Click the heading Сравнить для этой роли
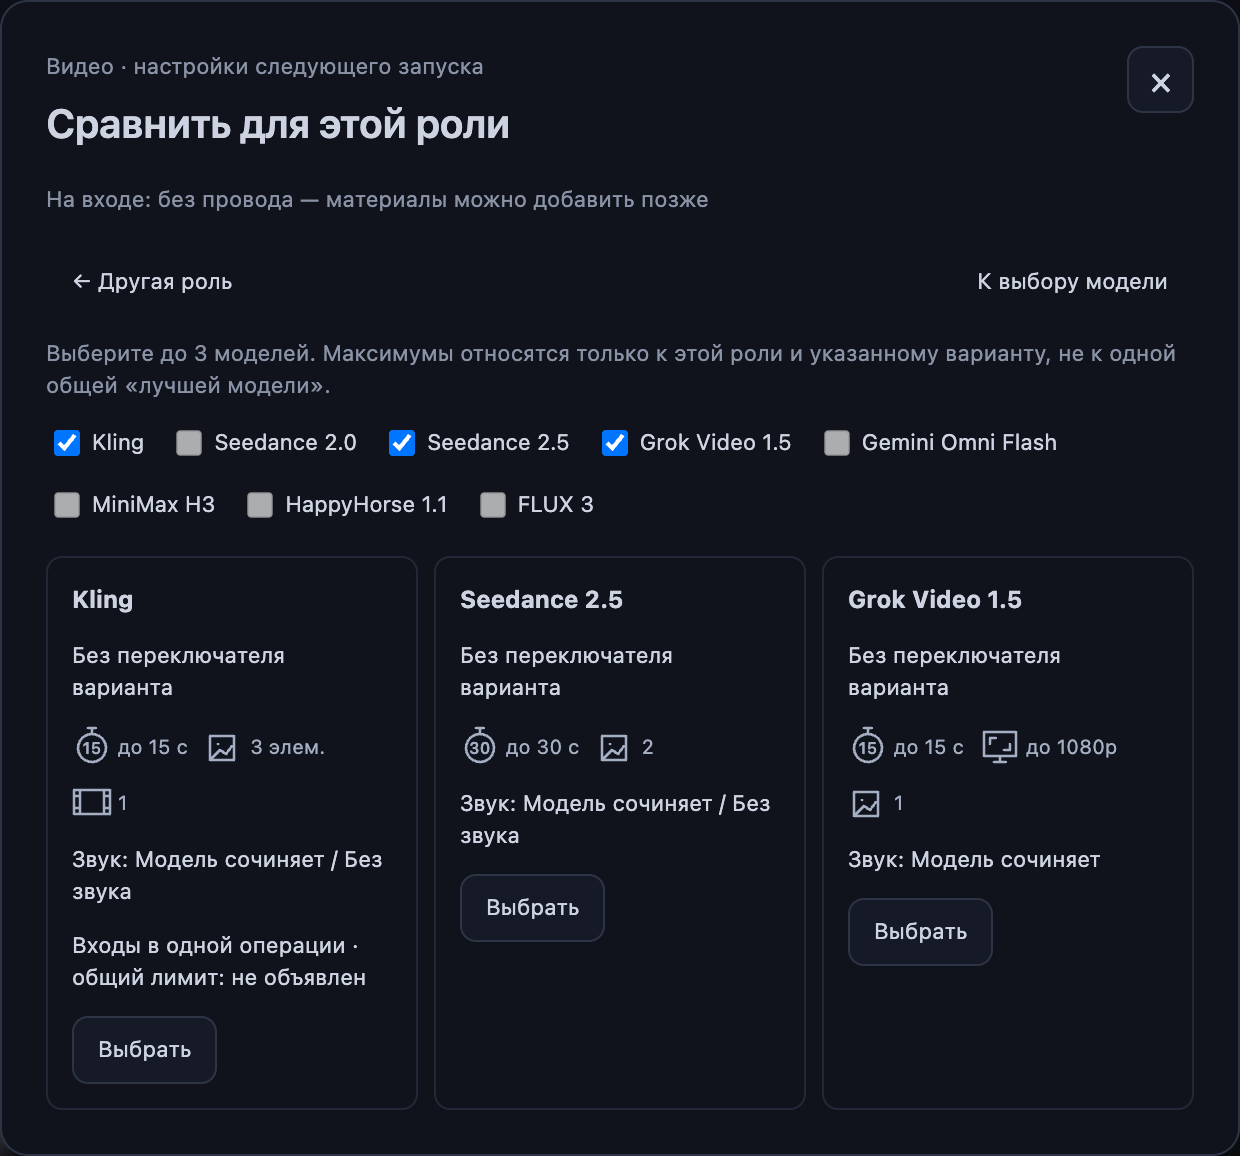 (x=278, y=125)
